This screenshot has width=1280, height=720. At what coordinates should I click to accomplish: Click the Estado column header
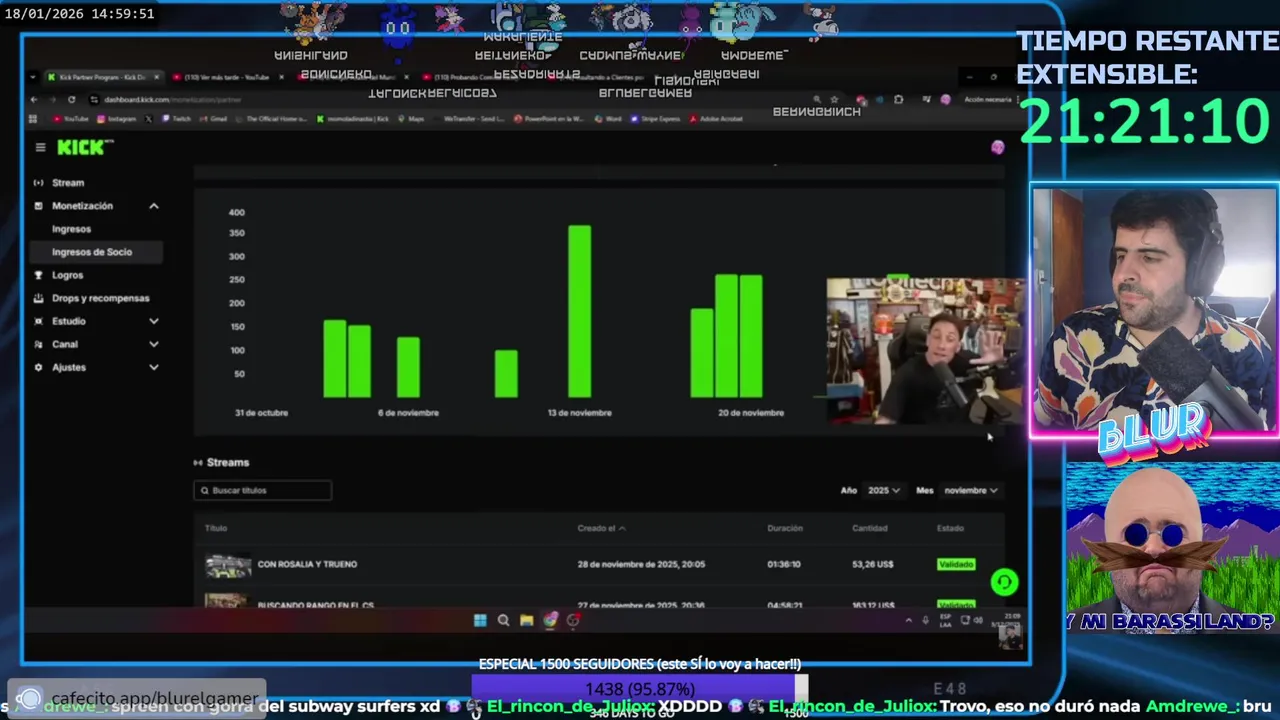(950, 528)
